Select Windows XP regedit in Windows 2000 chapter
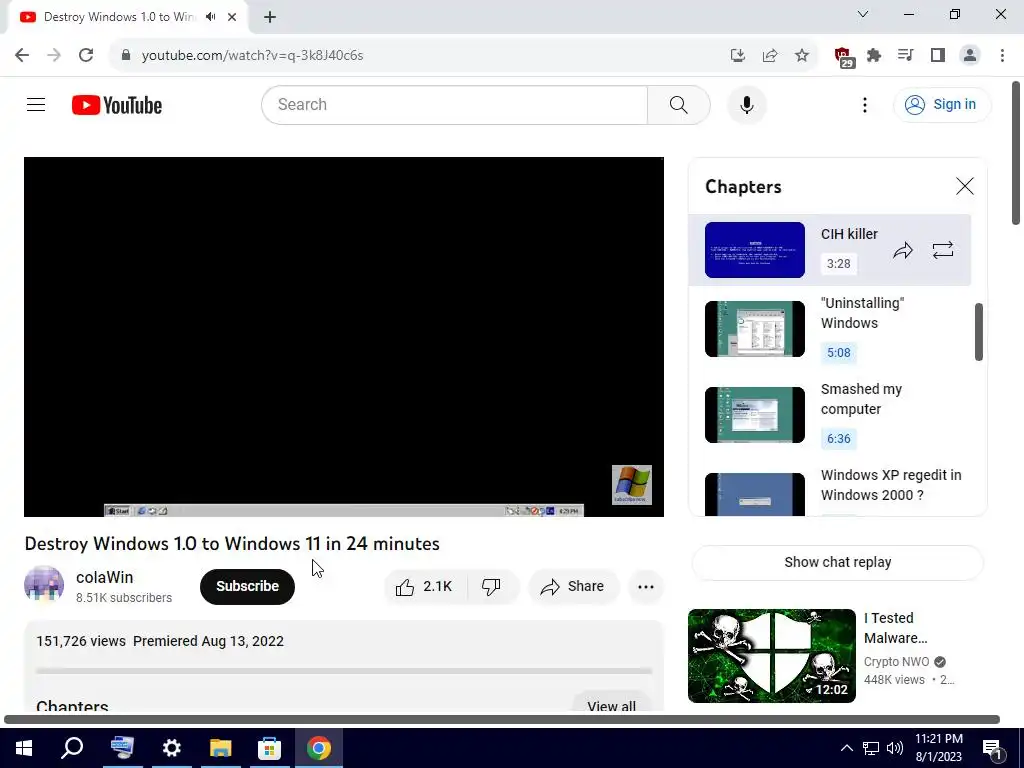The width and height of the screenshot is (1024, 768). coord(829,493)
